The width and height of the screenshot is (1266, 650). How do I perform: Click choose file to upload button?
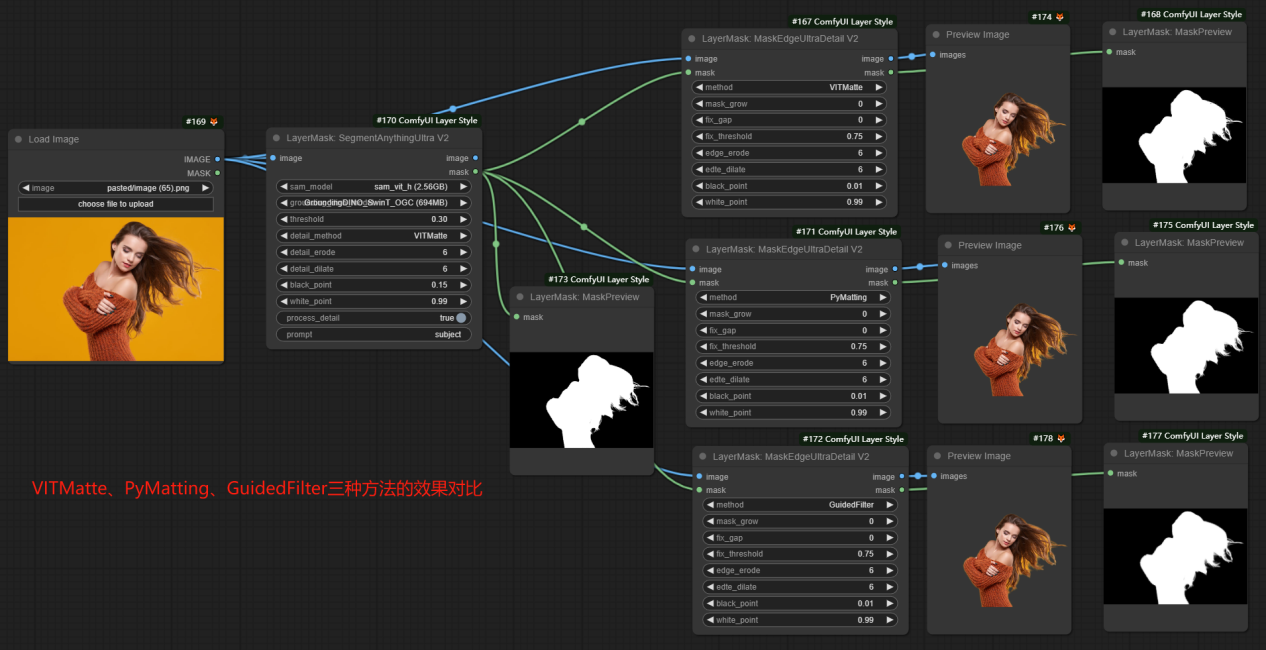pos(116,204)
